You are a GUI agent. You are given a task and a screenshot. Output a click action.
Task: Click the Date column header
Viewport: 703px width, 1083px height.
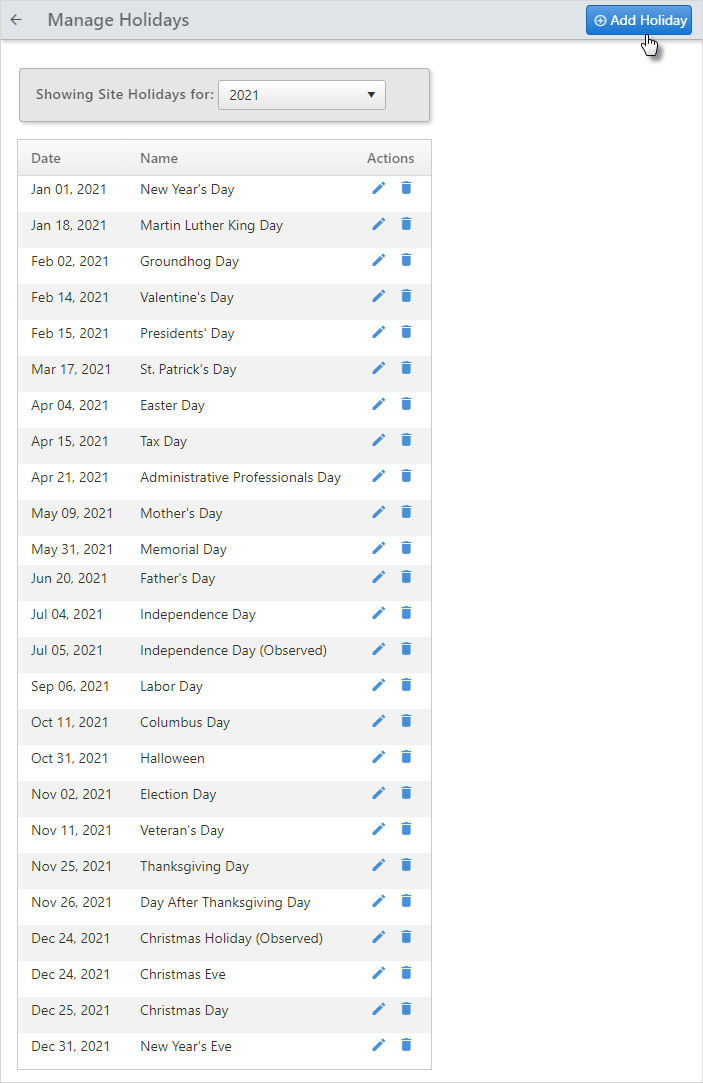click(46, 158)
